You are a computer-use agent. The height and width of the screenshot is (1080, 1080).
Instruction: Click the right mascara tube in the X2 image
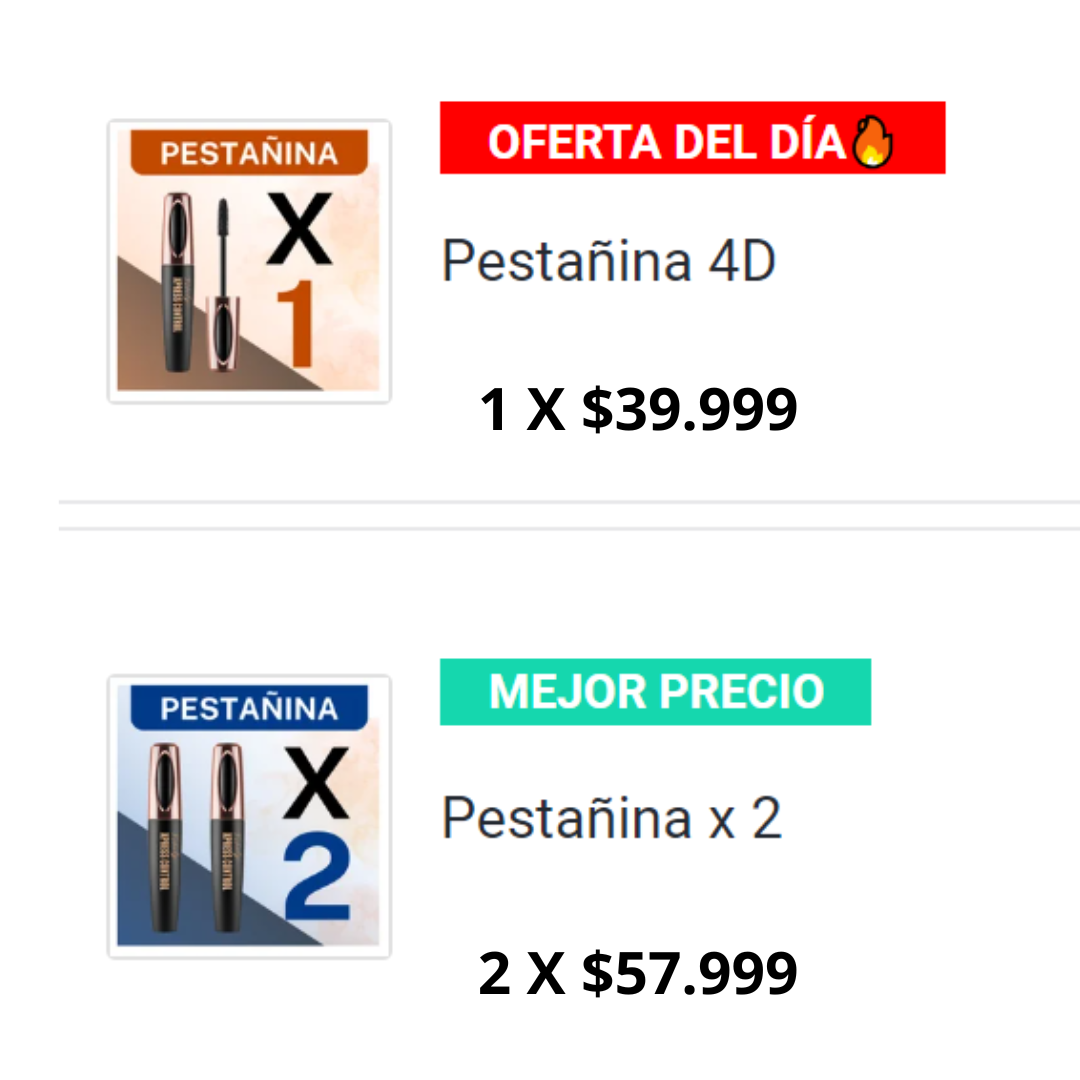[227, 836]
